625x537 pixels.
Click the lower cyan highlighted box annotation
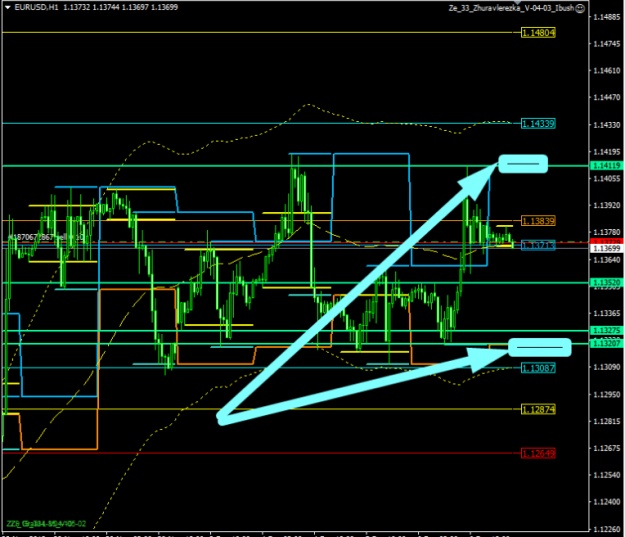click(539, 347)
